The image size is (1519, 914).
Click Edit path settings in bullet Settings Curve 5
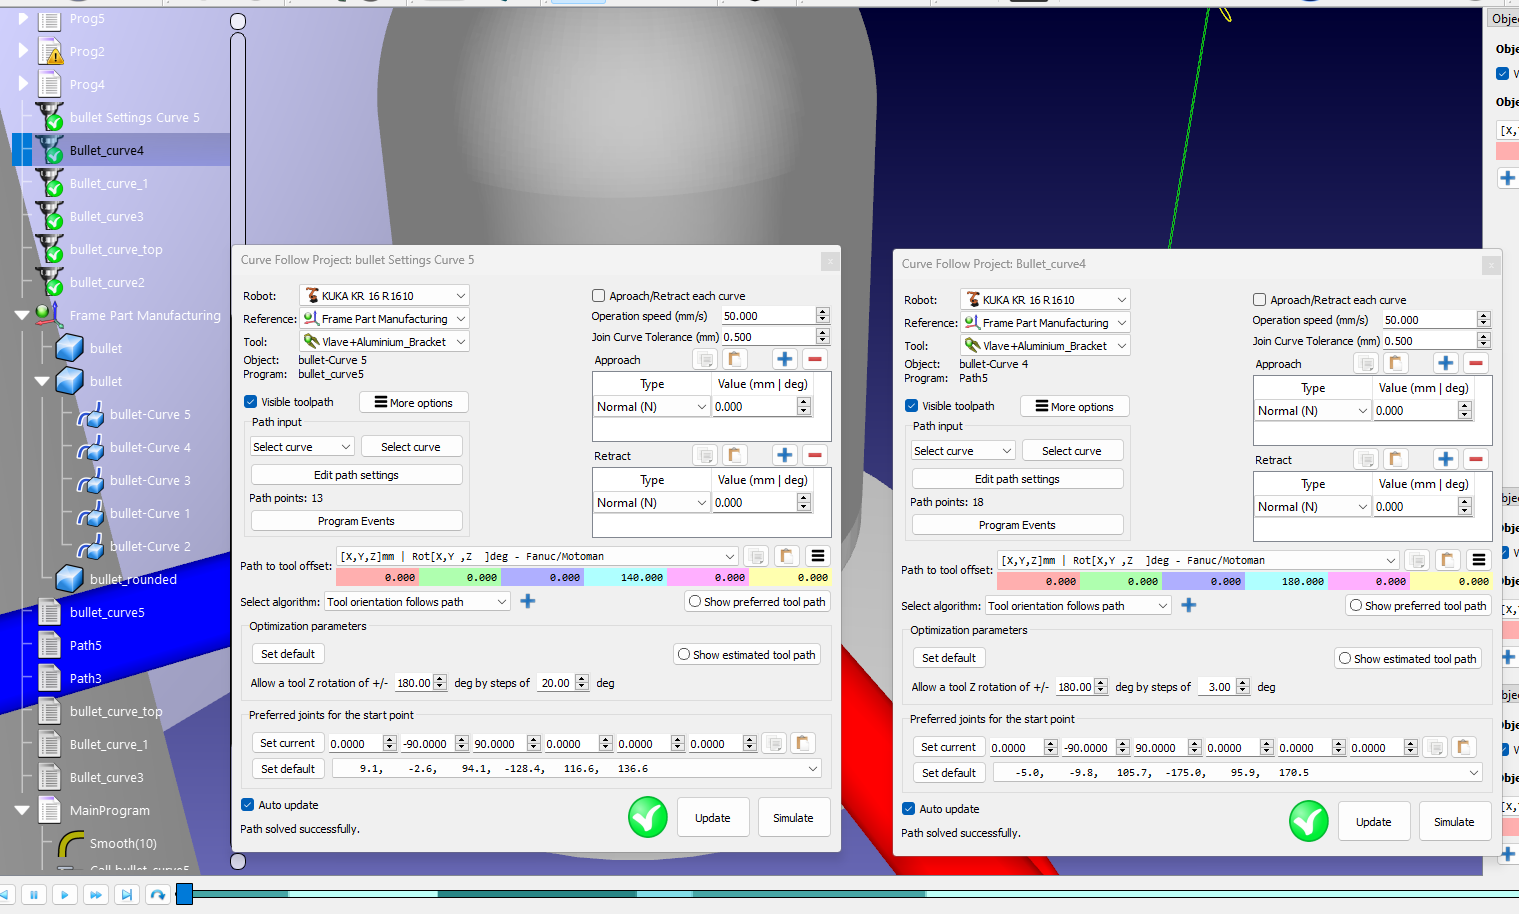click(356, 475)
